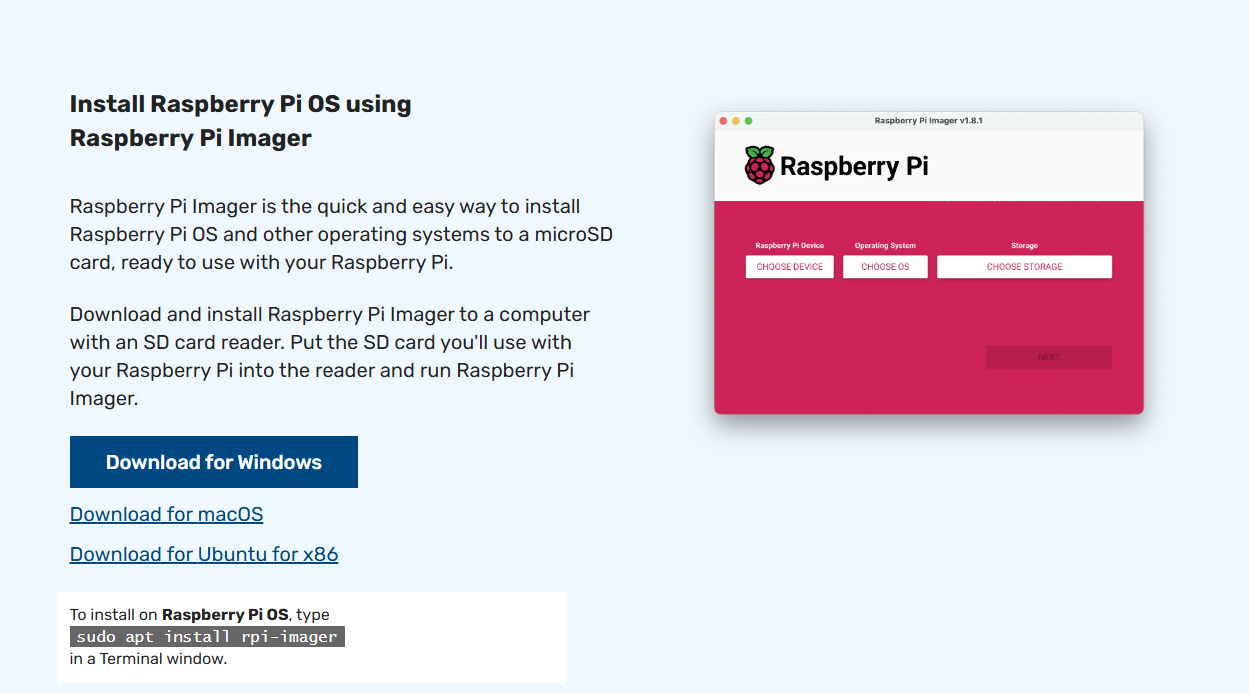Click the Install Raspberry Pi OS heading
This screenshot has width=1249, height=693.
point(241,121)
